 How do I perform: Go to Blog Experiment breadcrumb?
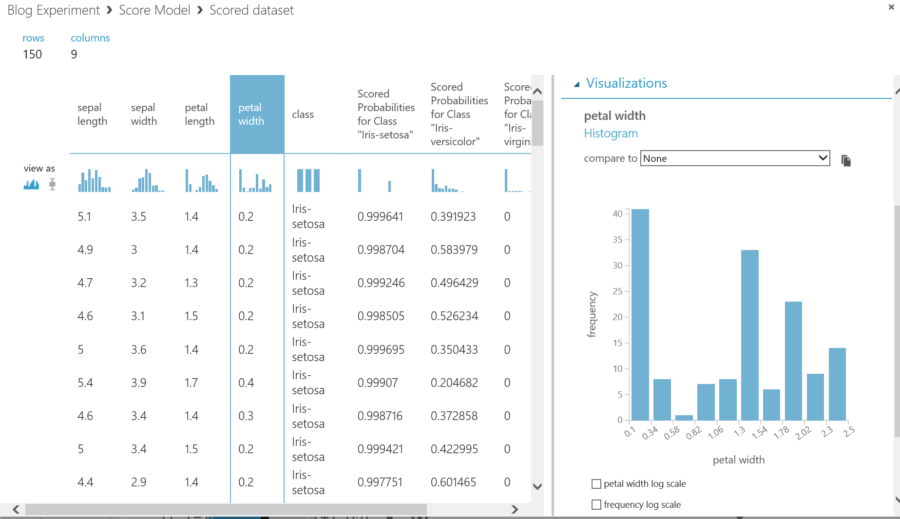pyautogui.click(x=53, y=10)
